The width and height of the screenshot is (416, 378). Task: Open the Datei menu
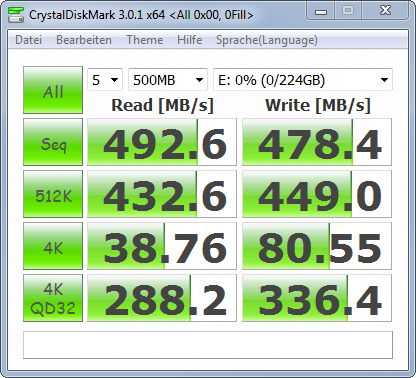click(28, 40)
